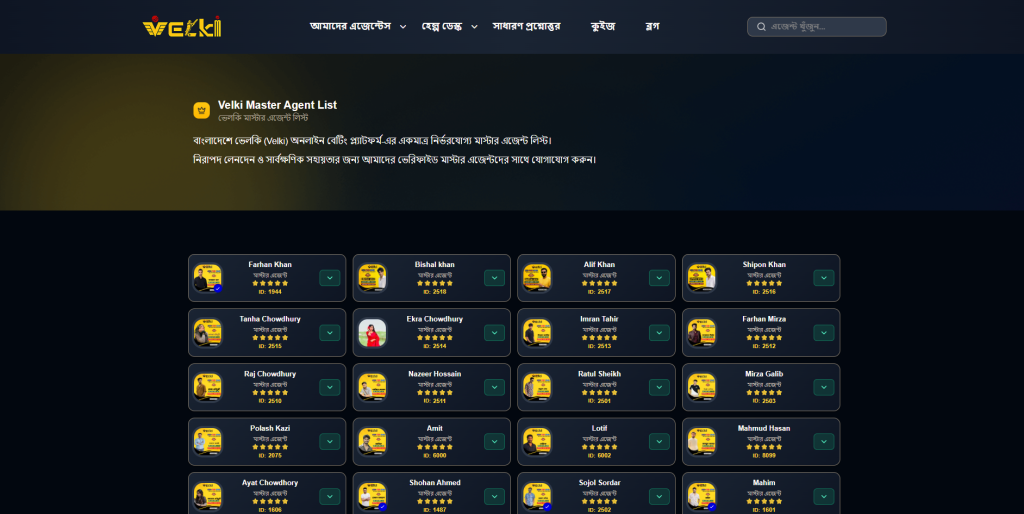Select the name Shohan Ahmed

click(434, 483)
